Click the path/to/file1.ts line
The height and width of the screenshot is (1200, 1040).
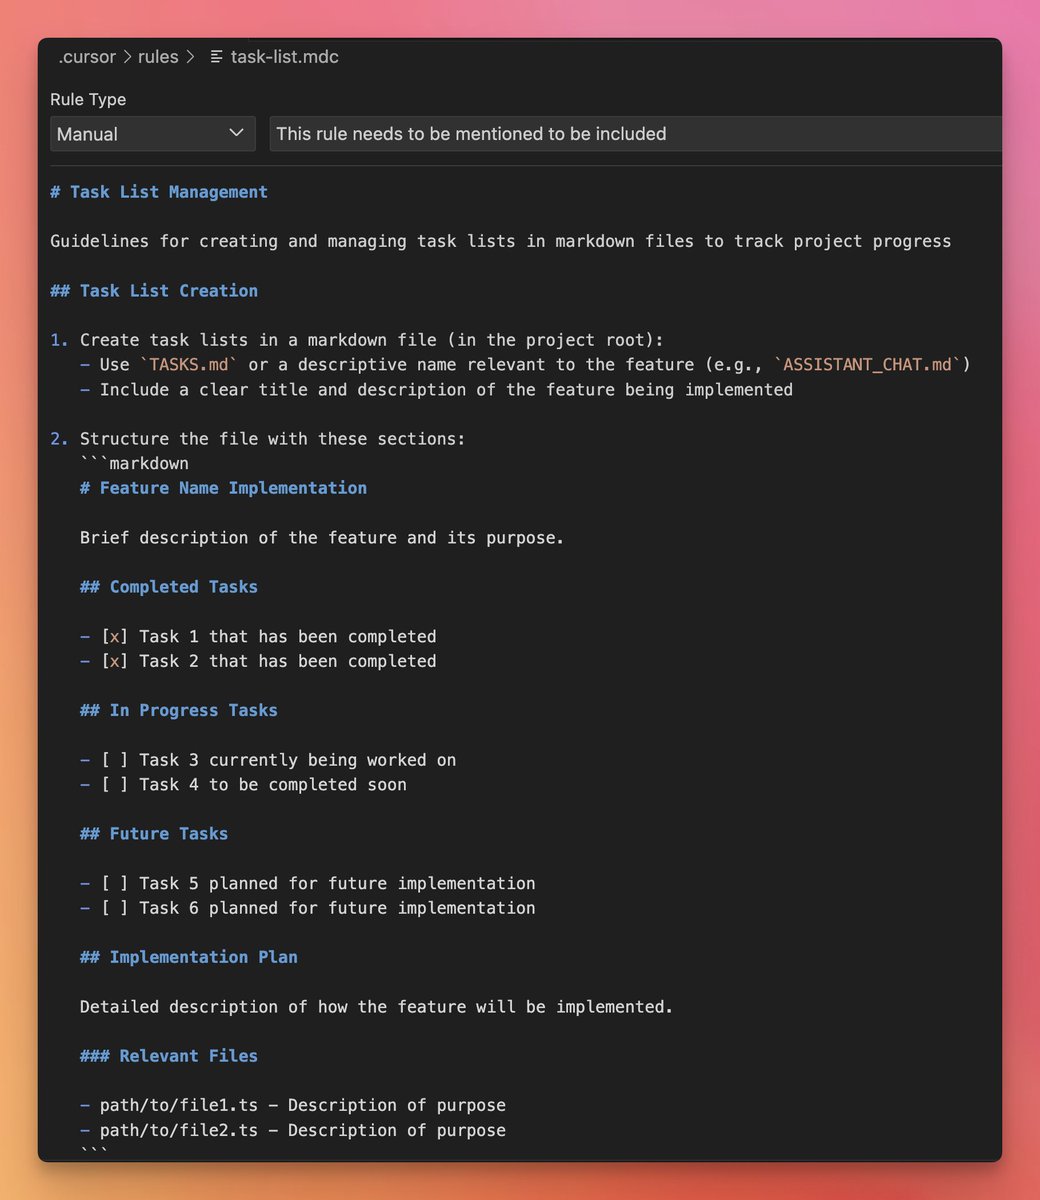[293, 1106]
